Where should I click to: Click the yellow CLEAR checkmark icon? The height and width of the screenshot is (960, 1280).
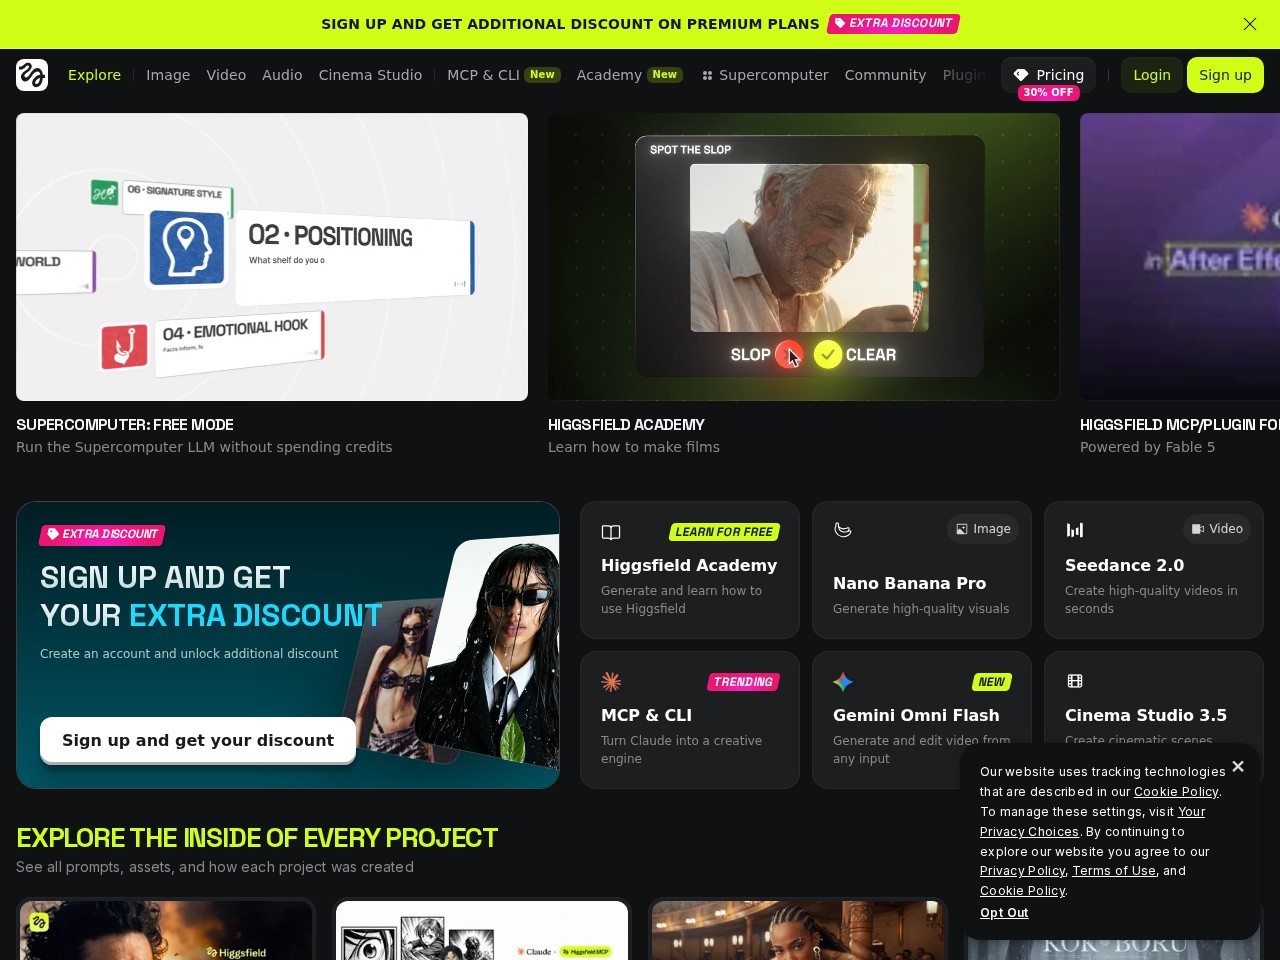click(x=828, y=355)
